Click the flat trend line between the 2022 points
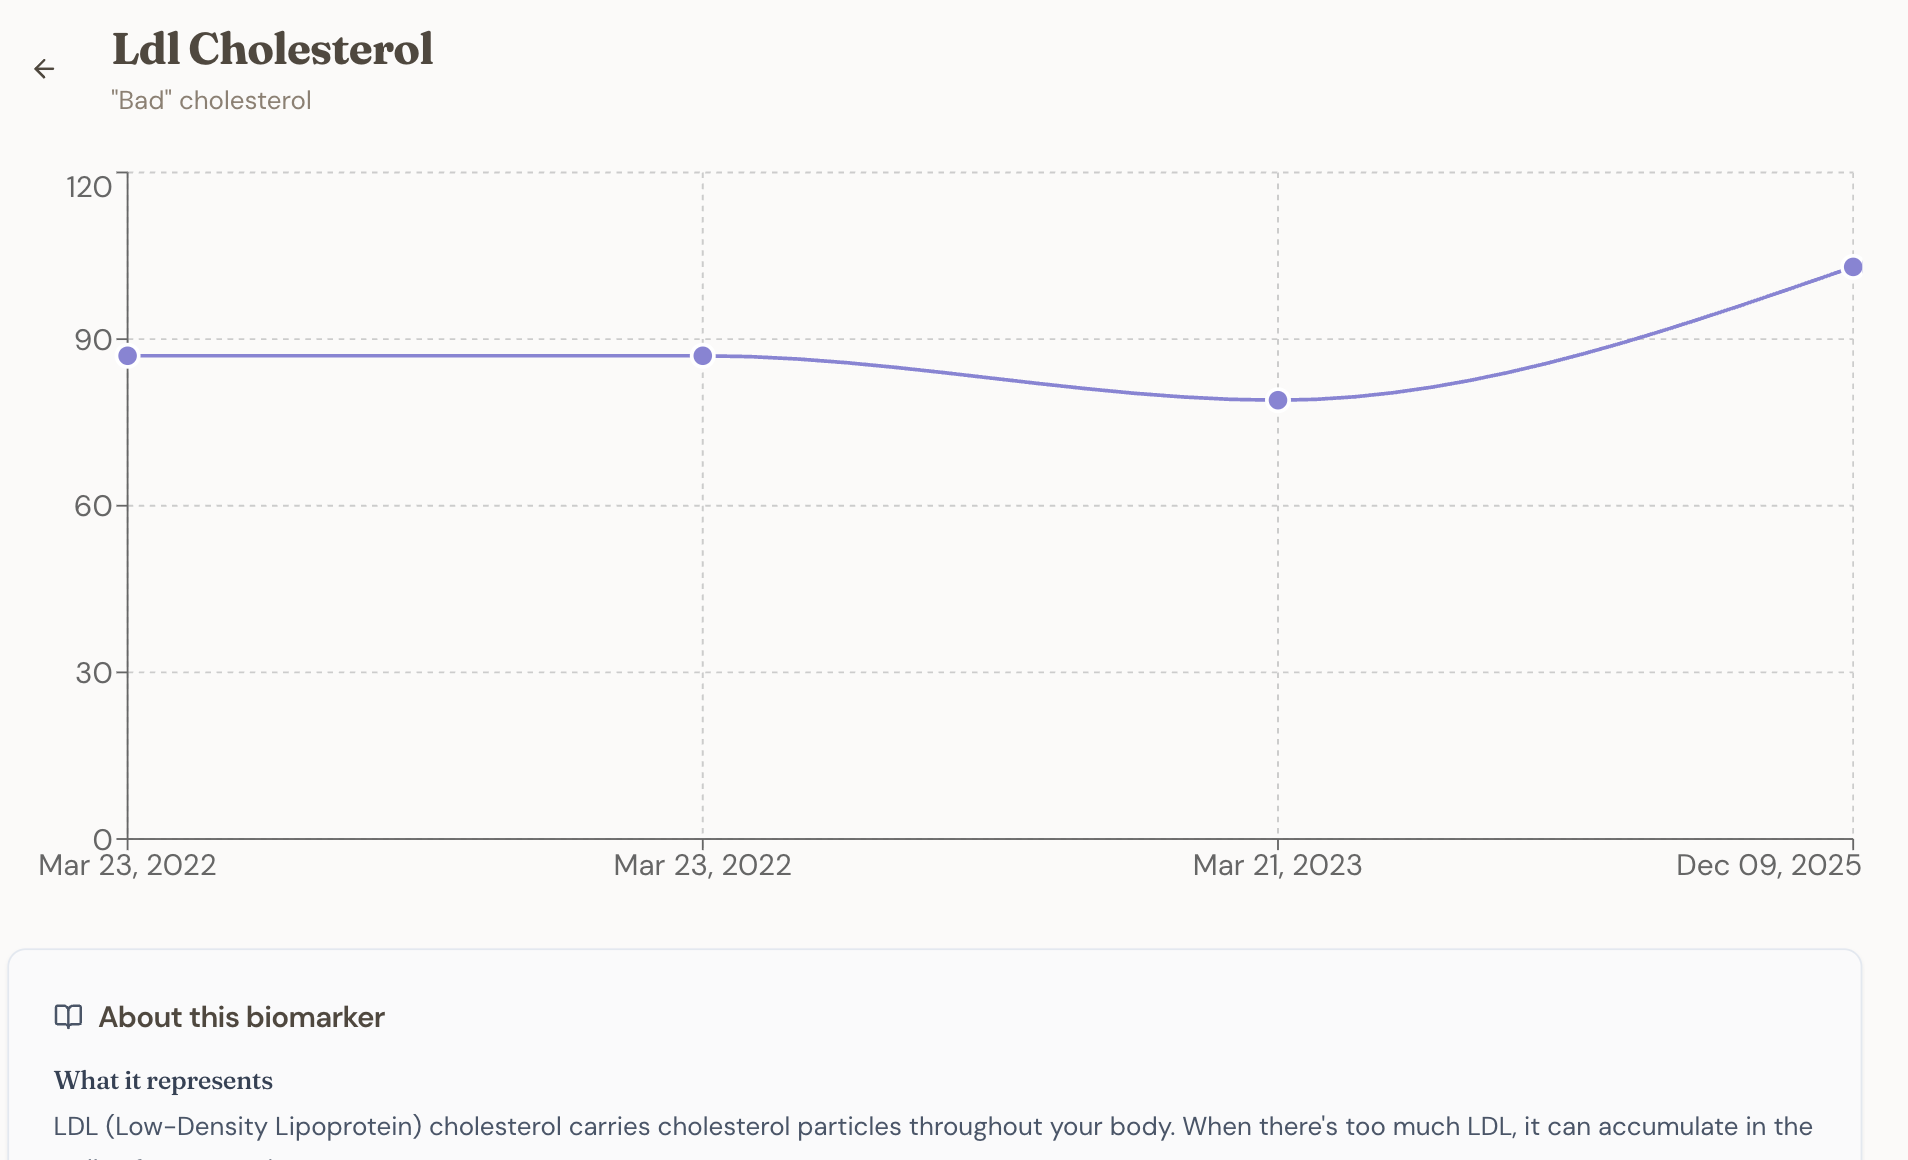Image resolution: width=1908 pixels, height=1160 pixels. pos(415,356)
